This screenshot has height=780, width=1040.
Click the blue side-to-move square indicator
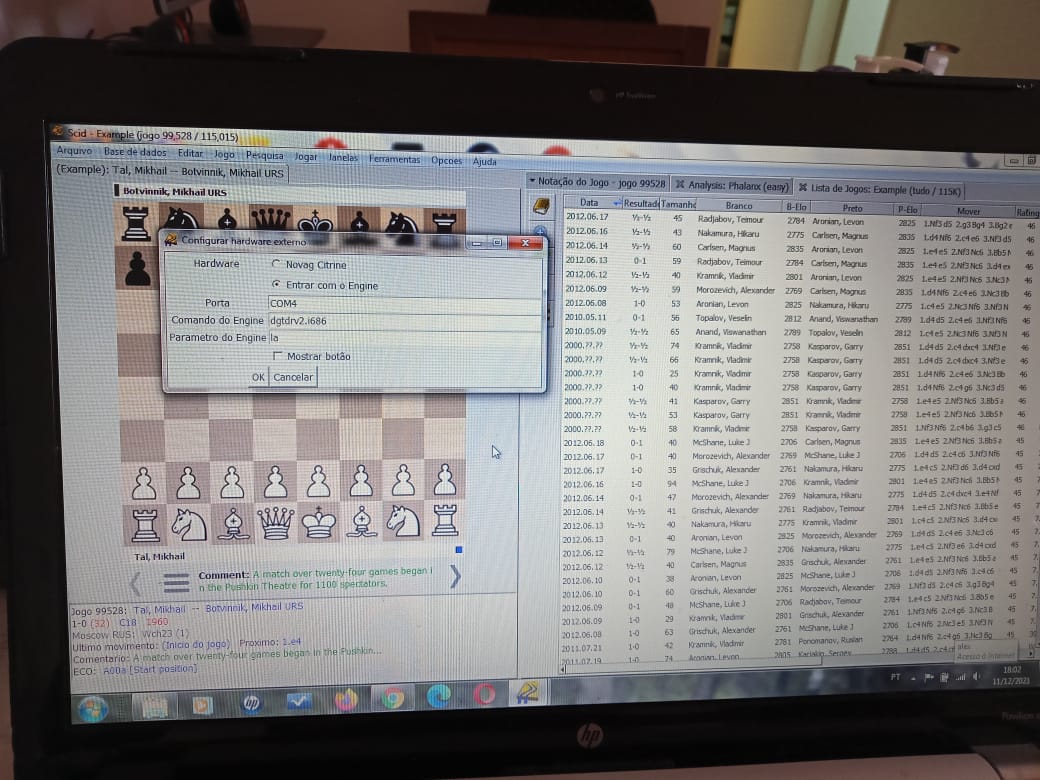458,549
